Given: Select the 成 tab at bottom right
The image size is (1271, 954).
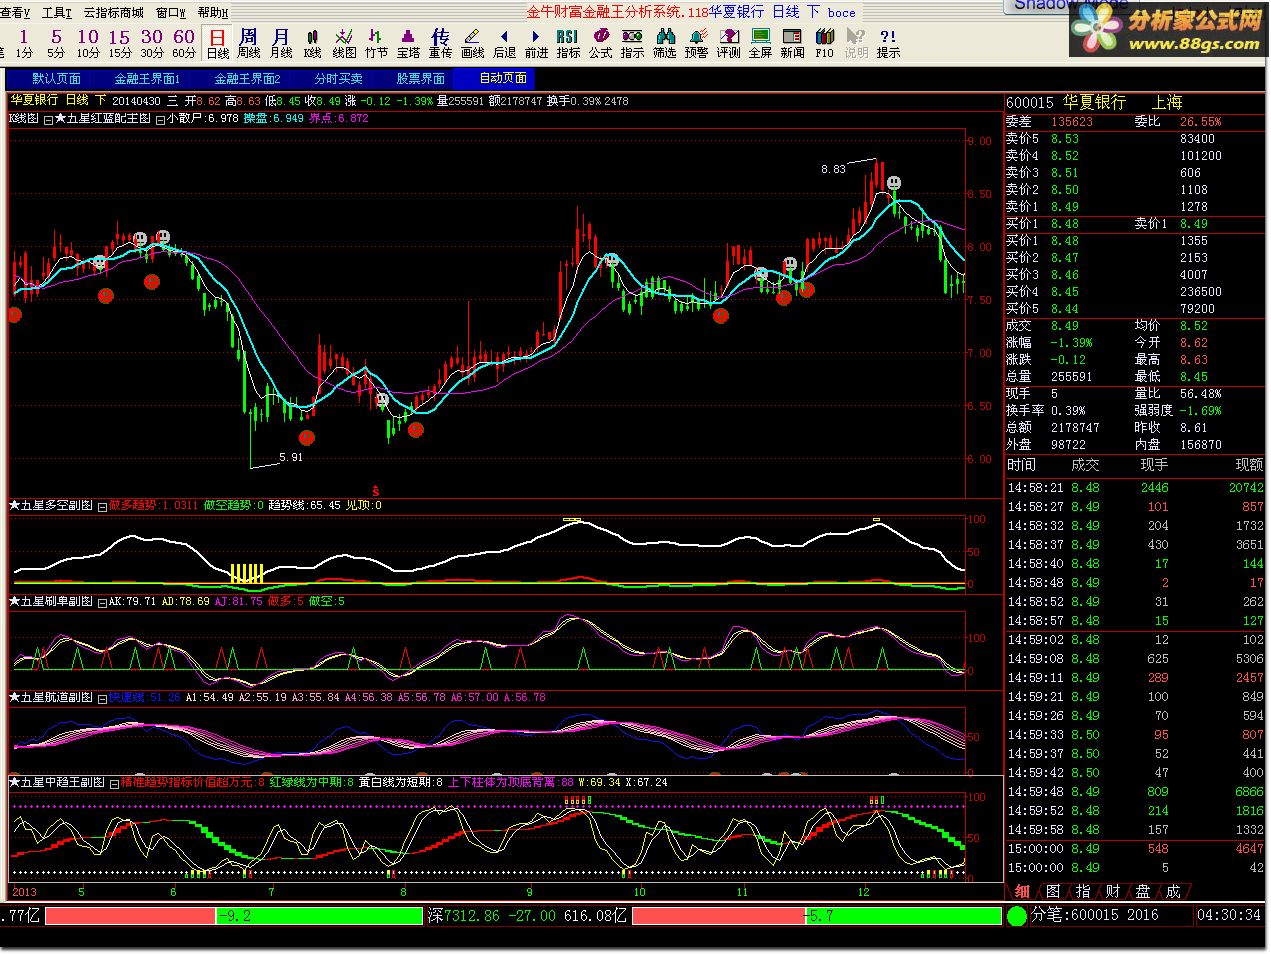Looking at the screenshot, I should (1173, 892).
